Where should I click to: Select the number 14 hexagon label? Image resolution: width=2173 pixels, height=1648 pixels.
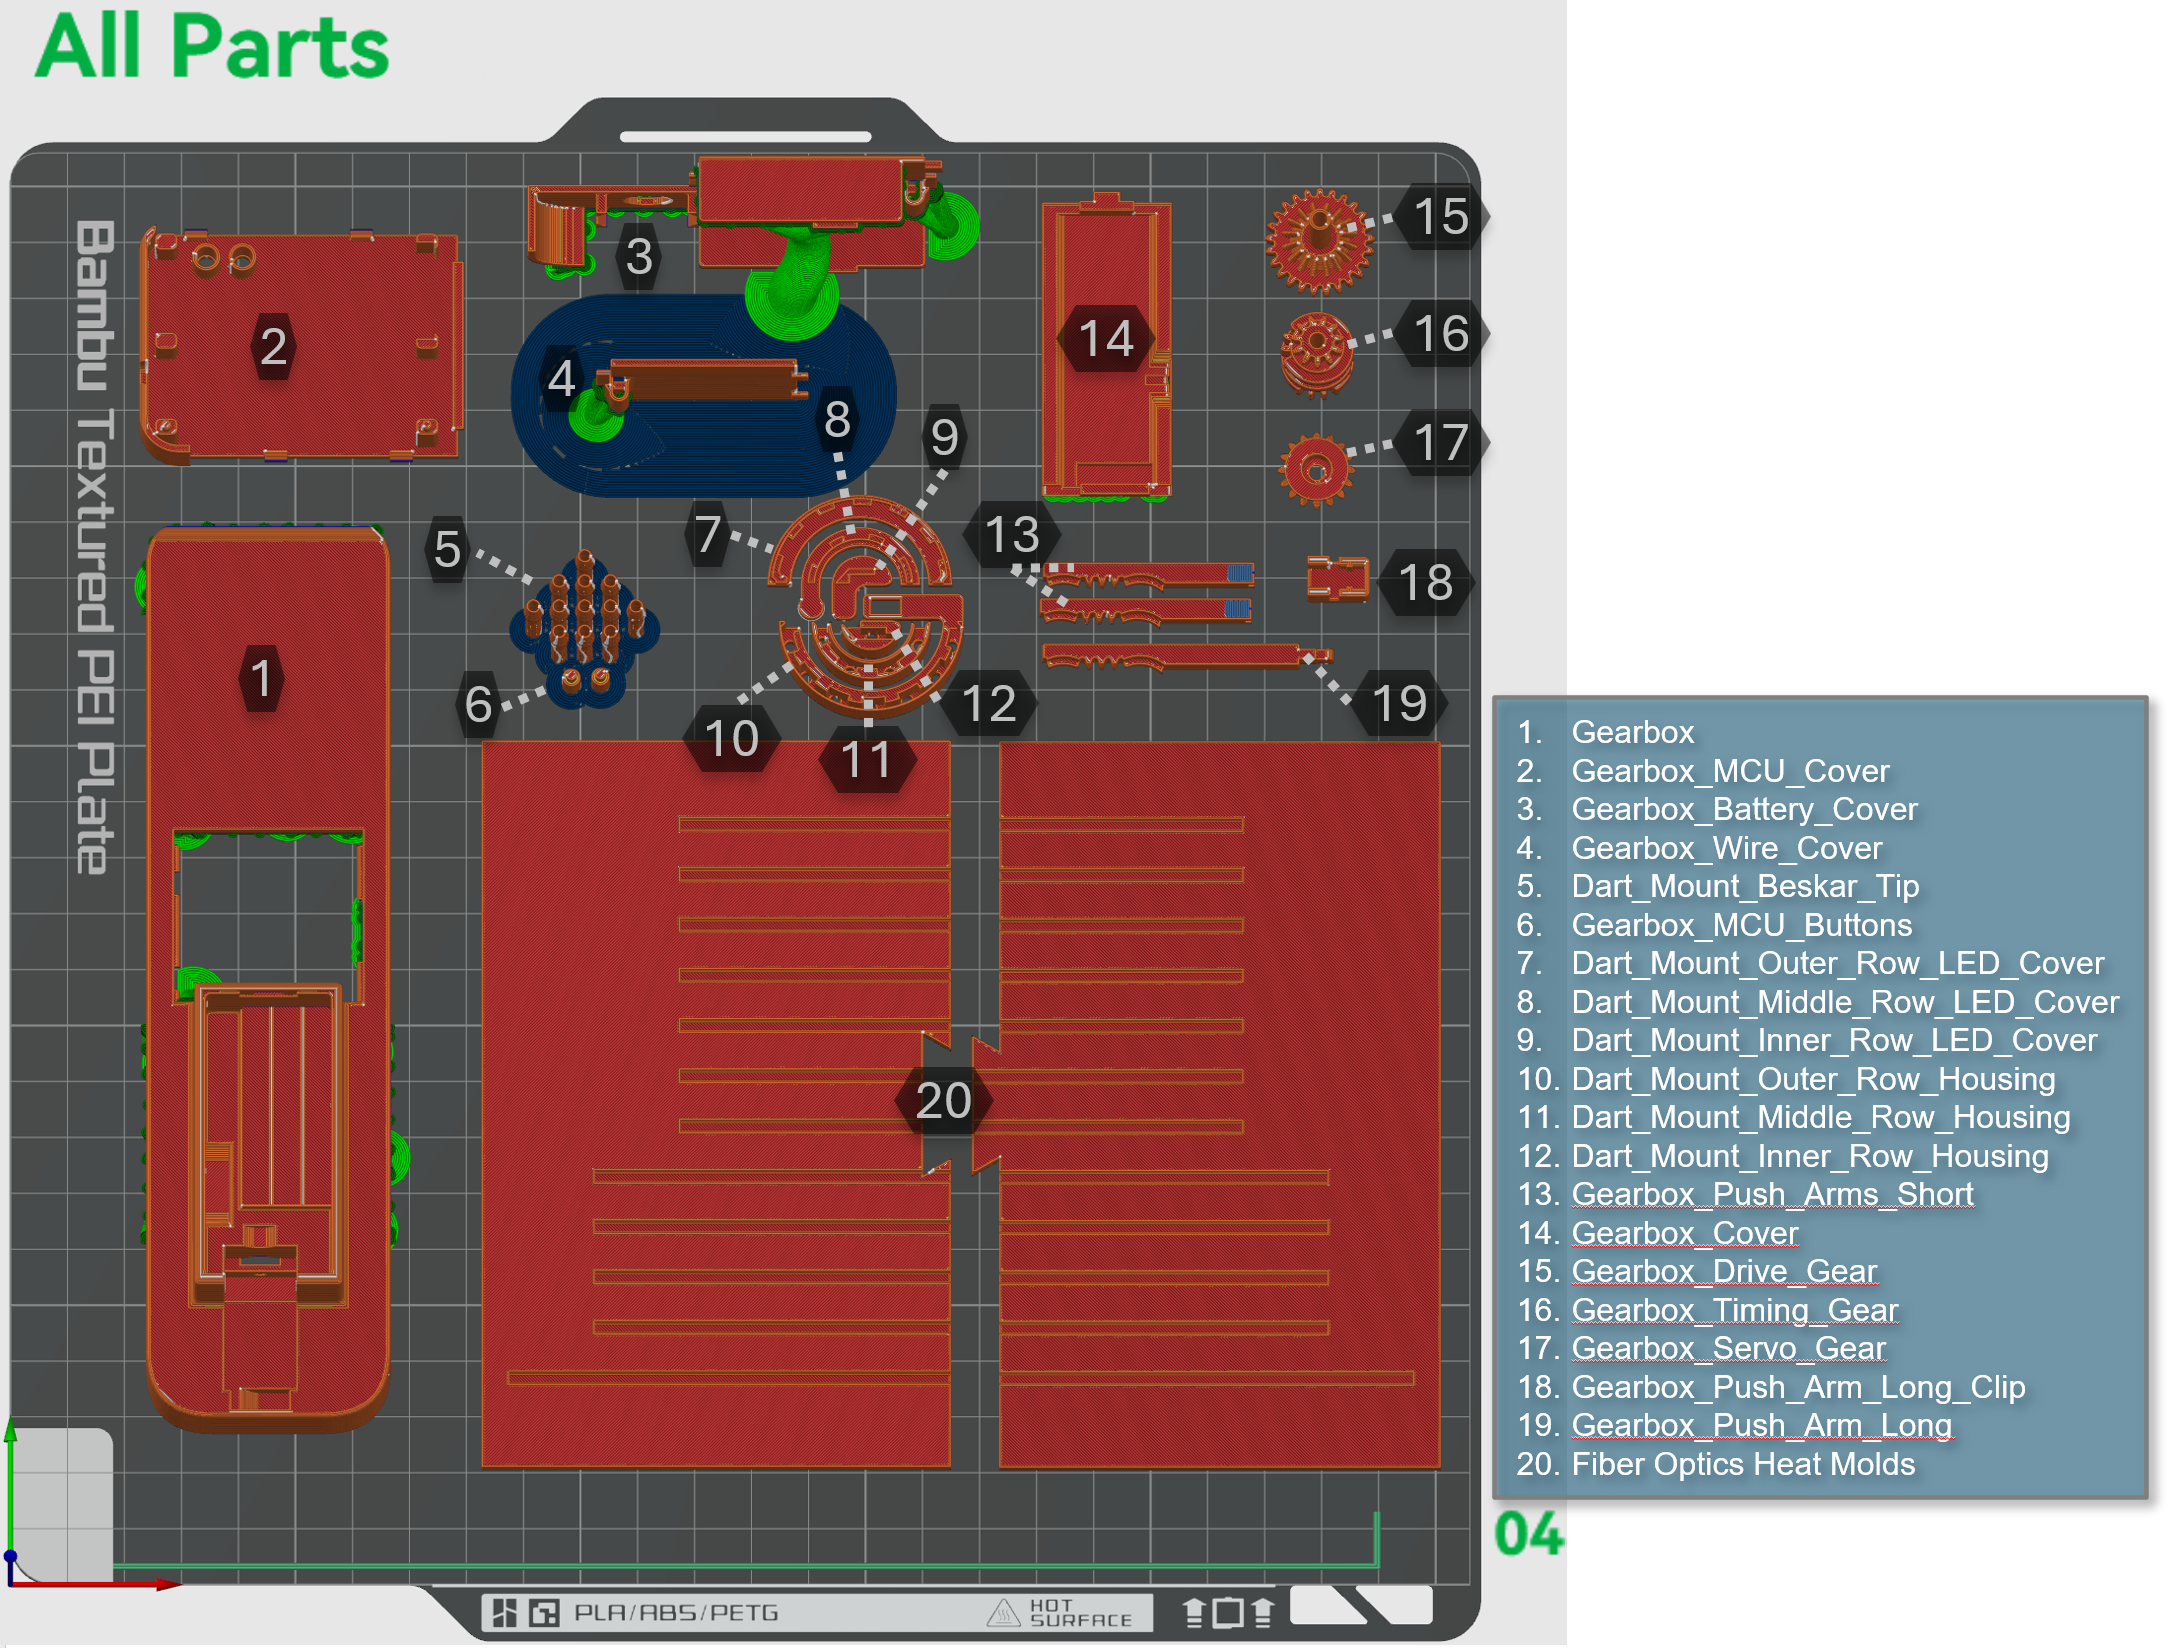(x=1106, y=339)
